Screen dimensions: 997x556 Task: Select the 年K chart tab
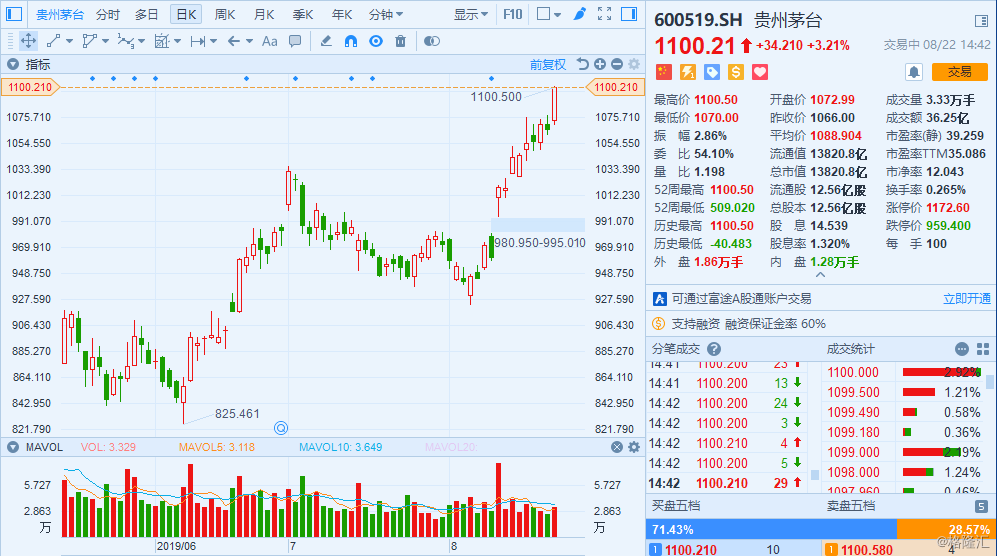[341, 14]
